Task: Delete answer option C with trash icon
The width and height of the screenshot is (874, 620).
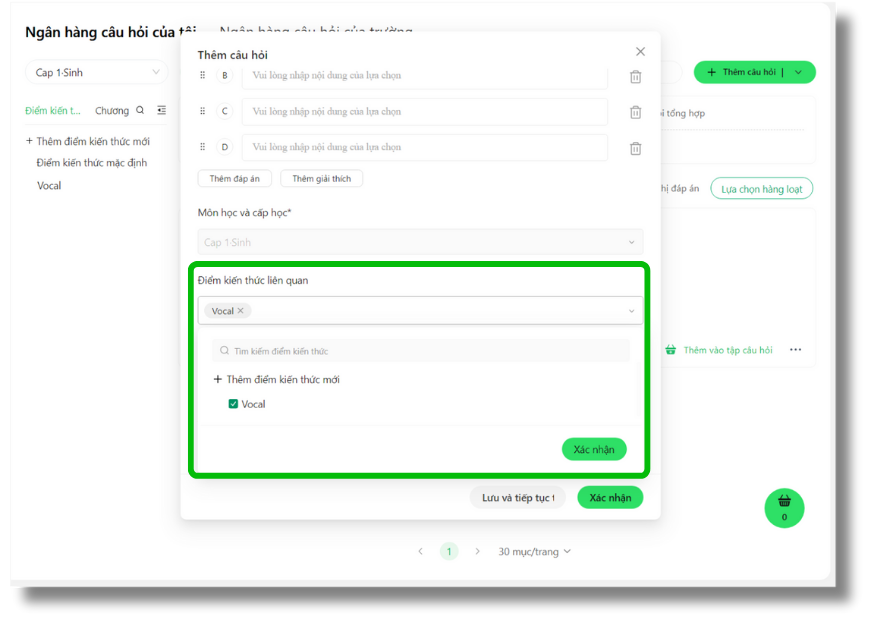Action: coord(635,112)
